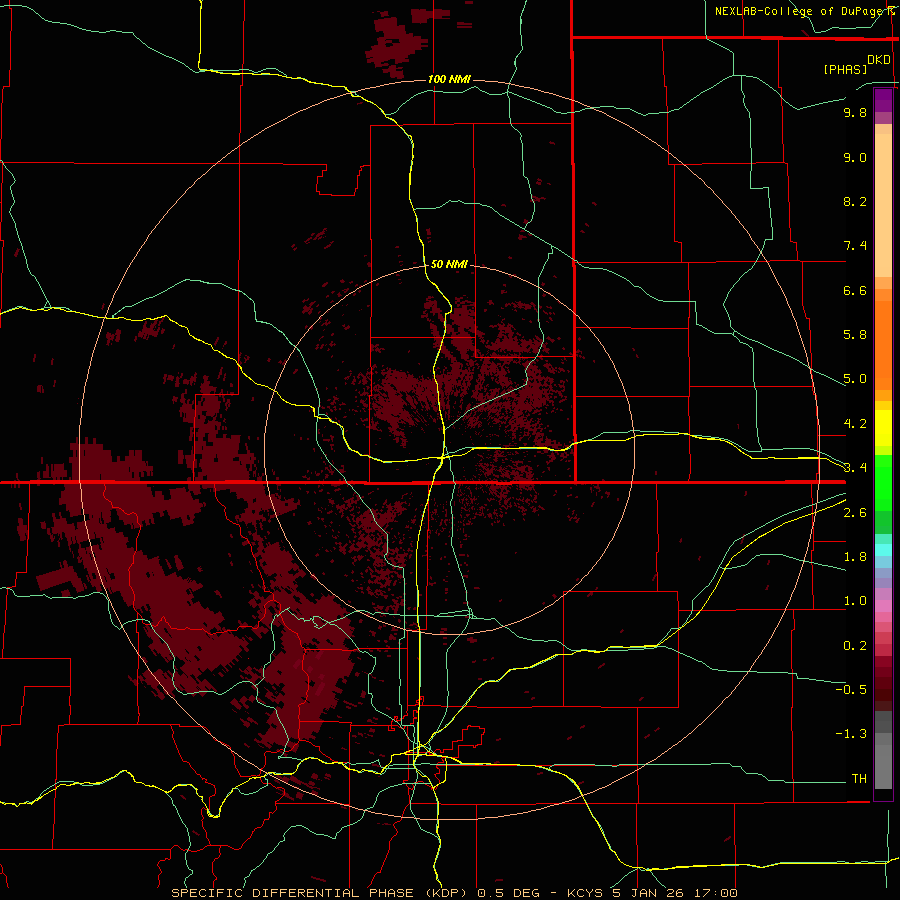Click the orange segment of the color bar
The width and height of the screenshot is (900, 900).
coord(883,346)
